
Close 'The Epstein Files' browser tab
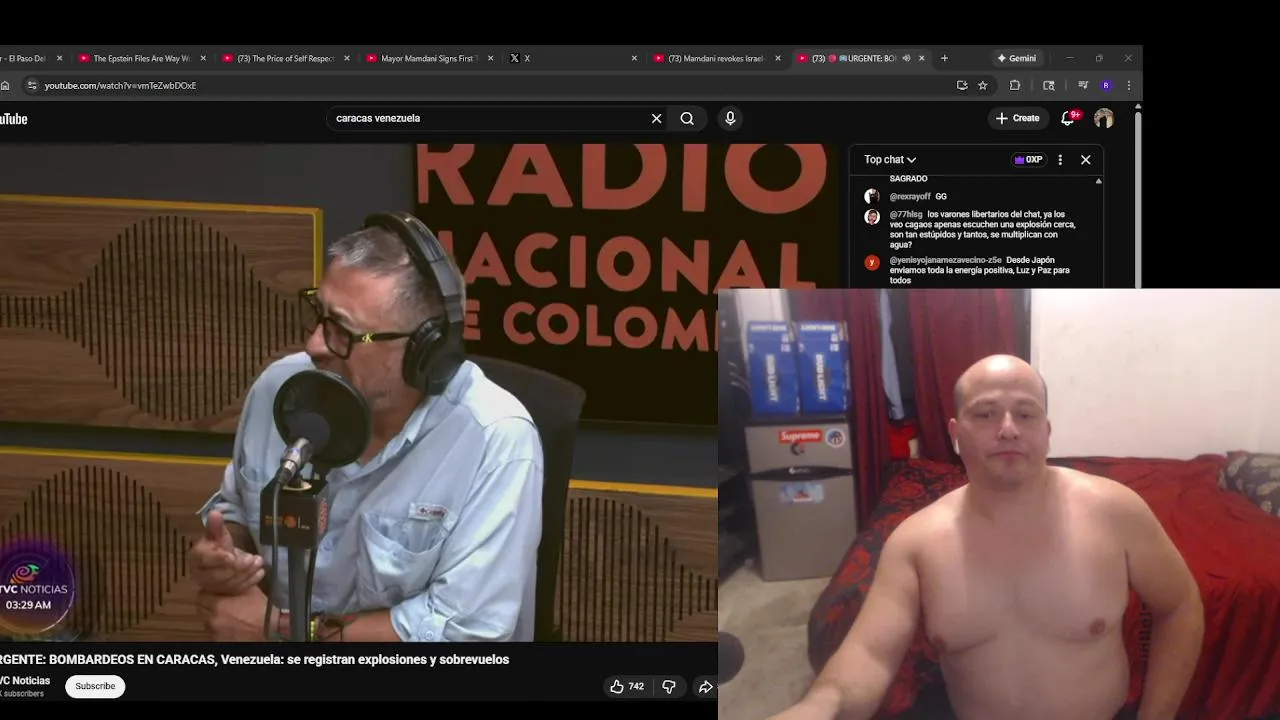tap(203, 58)
